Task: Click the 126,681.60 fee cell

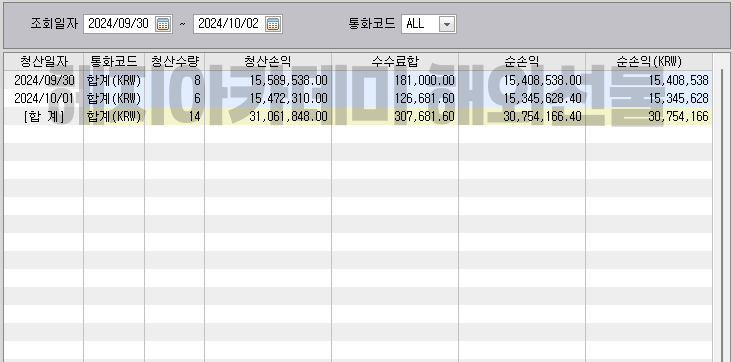Action: pyautogui.click(x=395, y=98)
